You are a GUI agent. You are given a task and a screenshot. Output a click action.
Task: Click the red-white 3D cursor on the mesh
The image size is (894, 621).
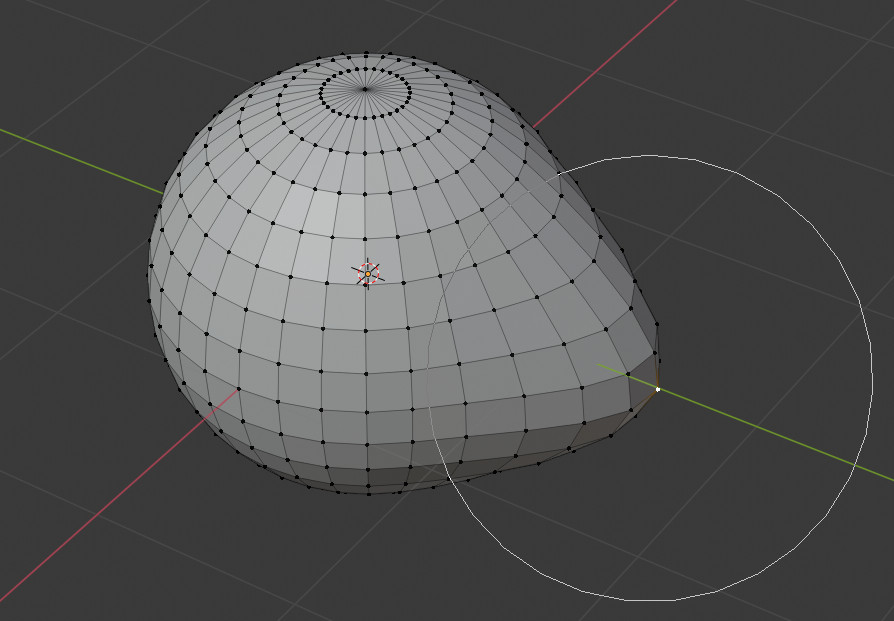tap(368, 274)
